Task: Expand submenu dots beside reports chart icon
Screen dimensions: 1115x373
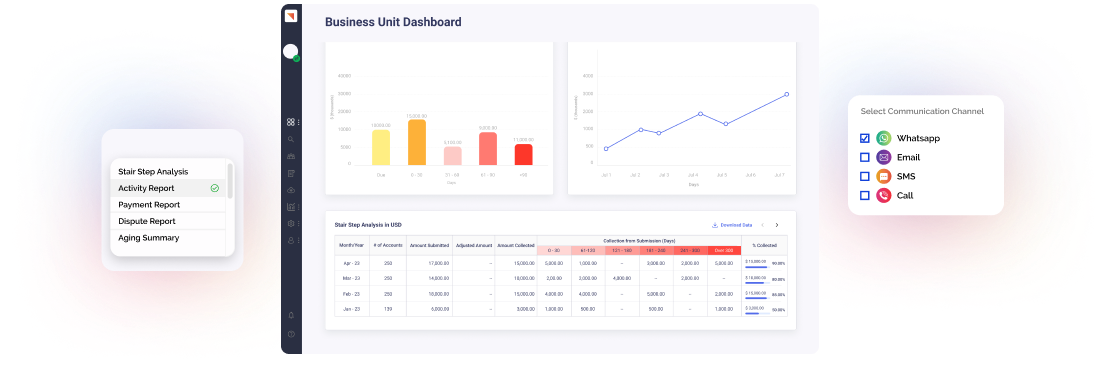Action: pos(298,207)
